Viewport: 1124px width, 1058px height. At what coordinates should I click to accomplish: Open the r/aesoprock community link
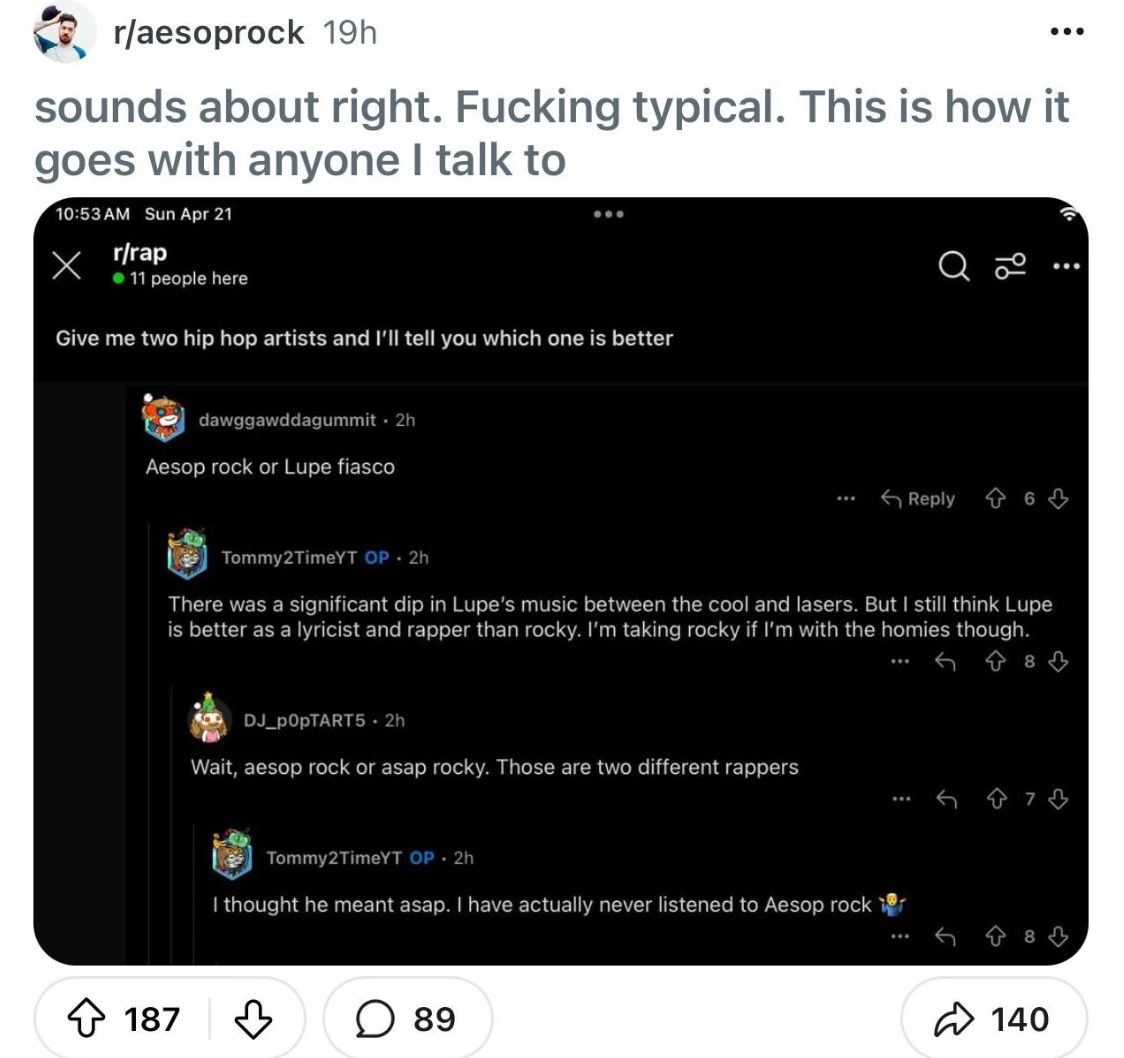click(x=210, y=32)
